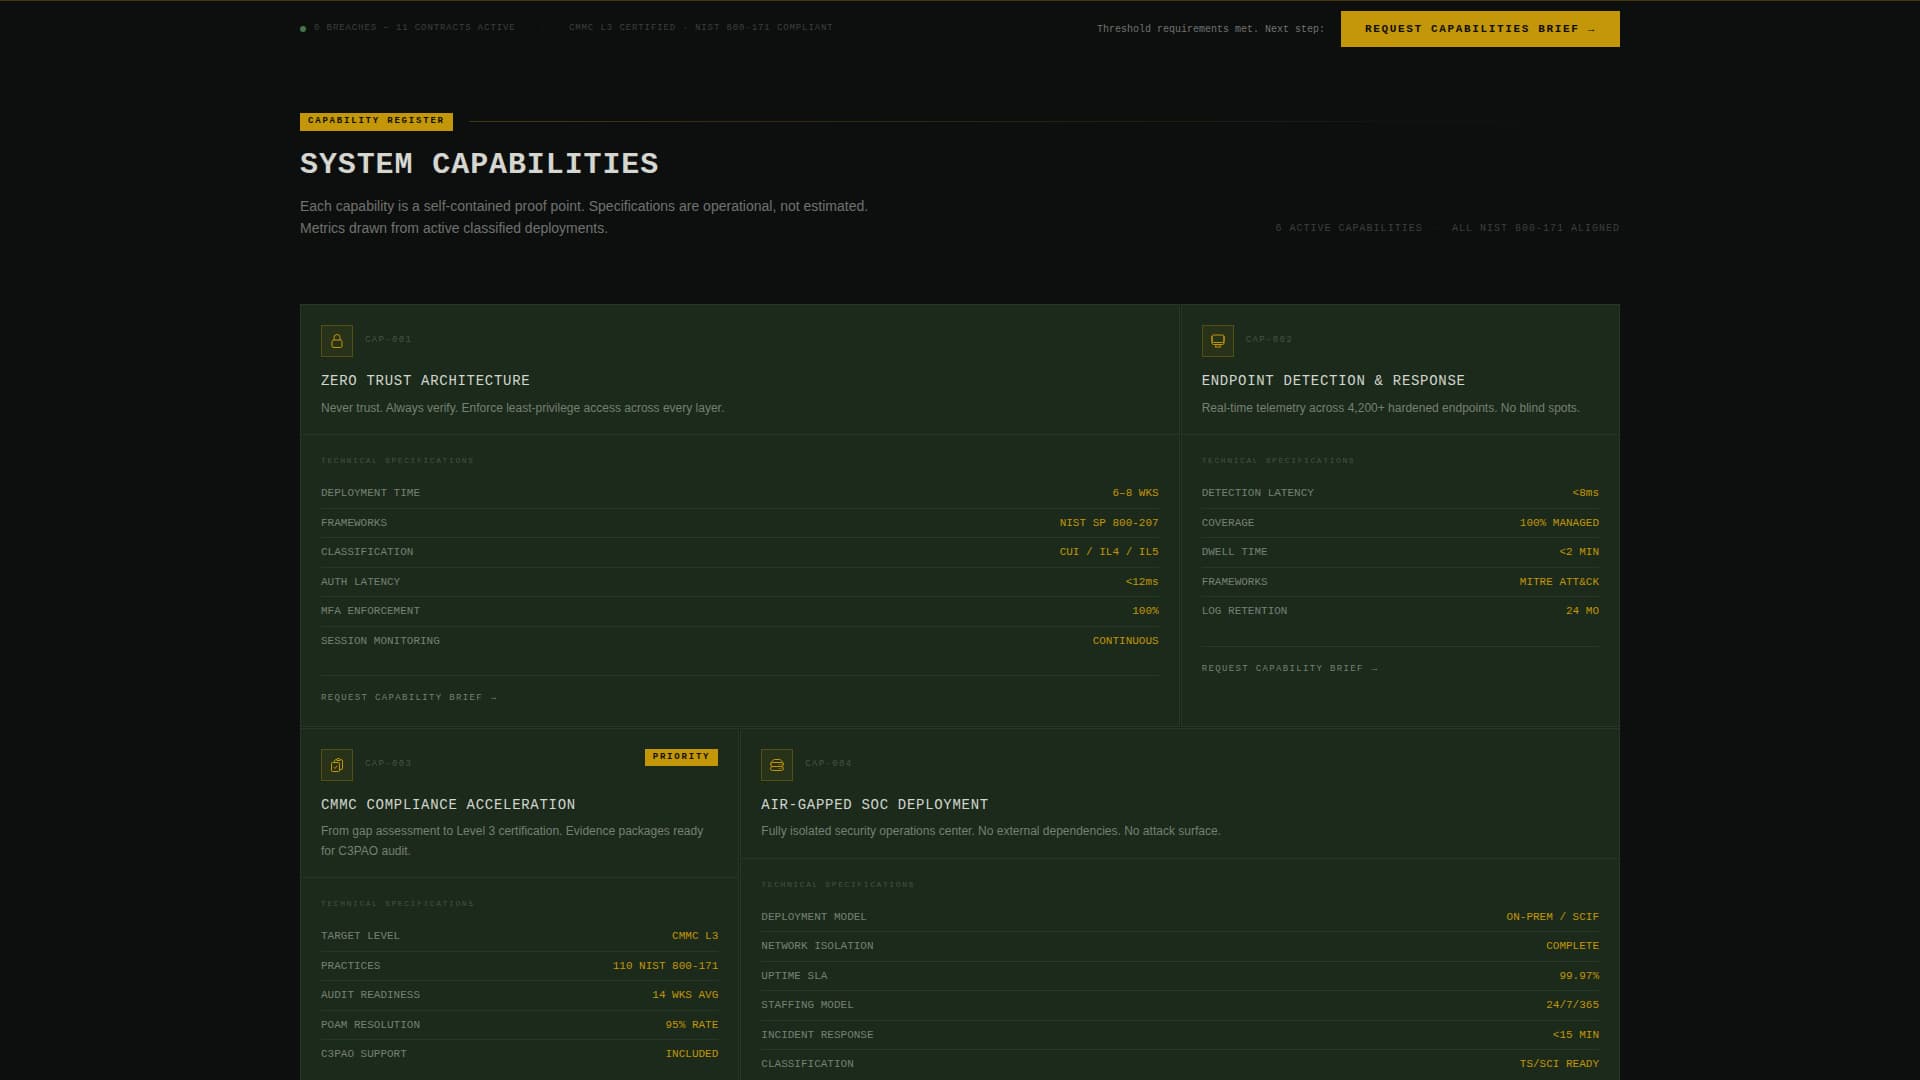This screenshot has width=1920, height=1080.
Task: Click the CAP-002 identifier label
Action: pos(1269,340)
